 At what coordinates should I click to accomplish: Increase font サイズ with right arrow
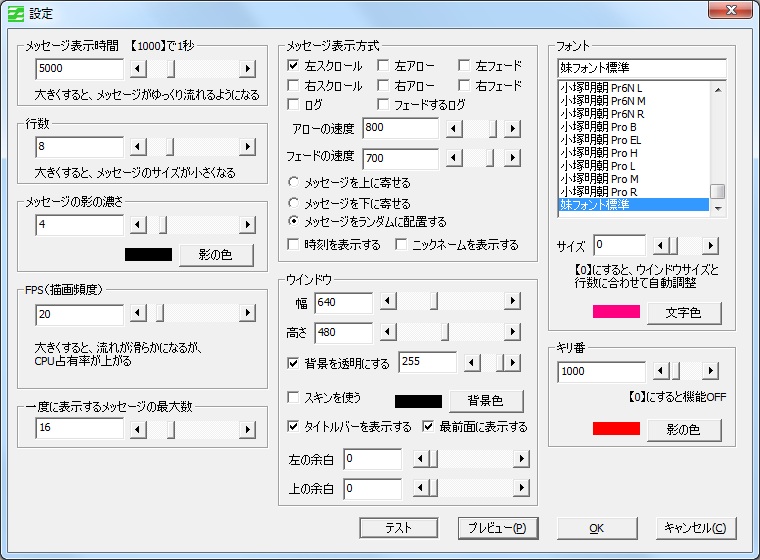click(710, 245)
